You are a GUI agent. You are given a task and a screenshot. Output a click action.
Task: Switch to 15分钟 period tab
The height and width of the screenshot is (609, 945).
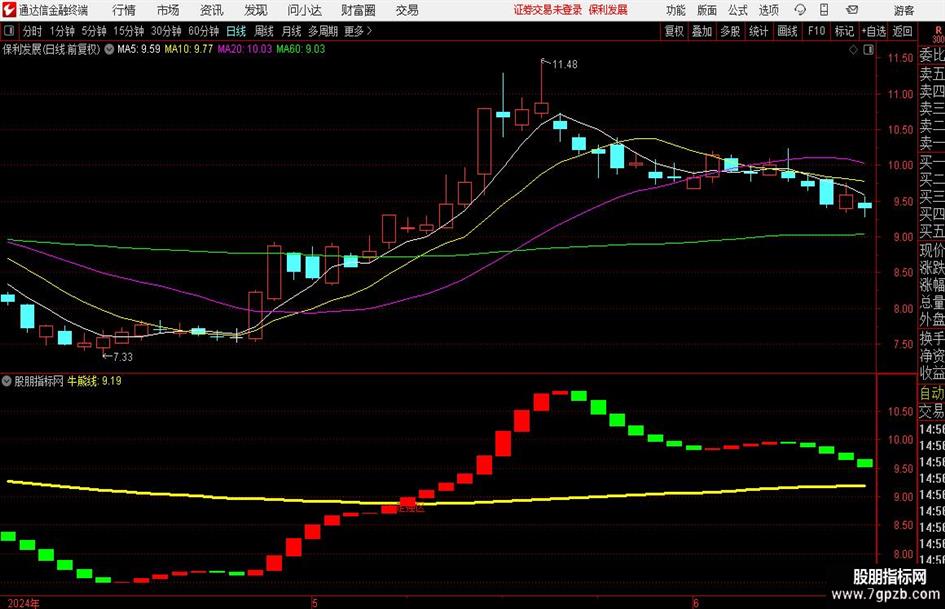129,31
